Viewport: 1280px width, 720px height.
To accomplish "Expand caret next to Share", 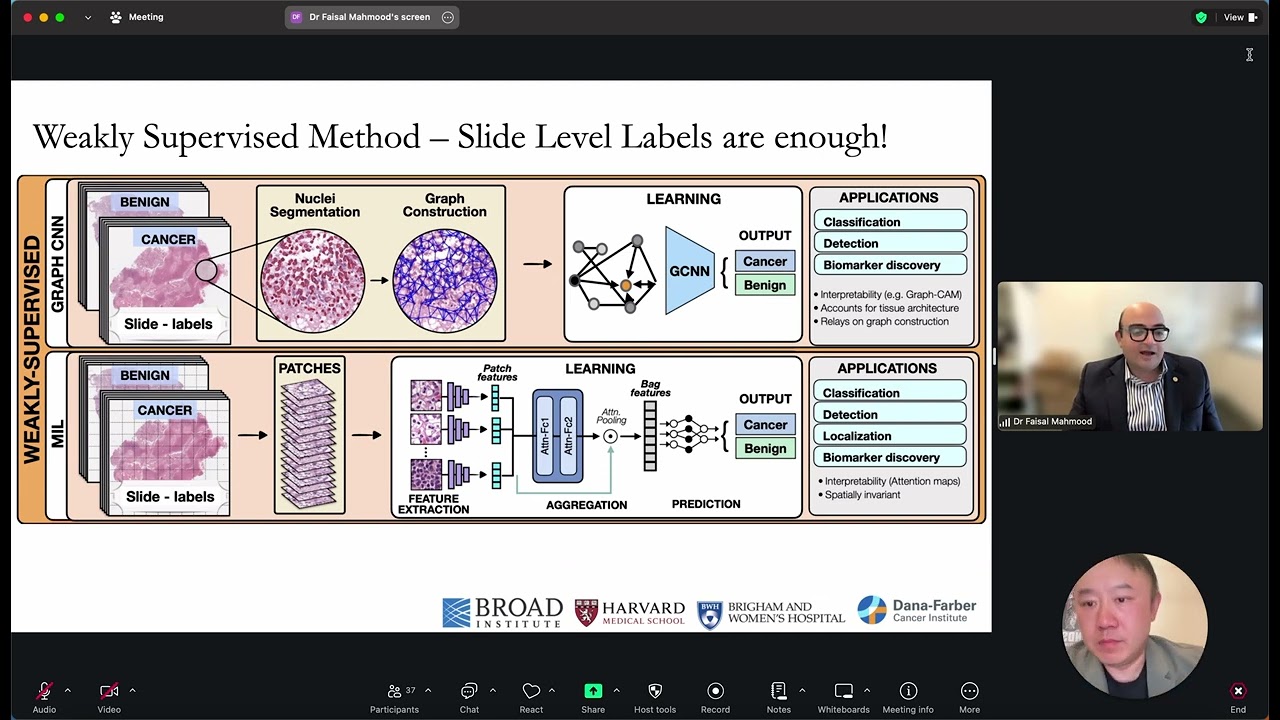I will (x=616, y=691).
